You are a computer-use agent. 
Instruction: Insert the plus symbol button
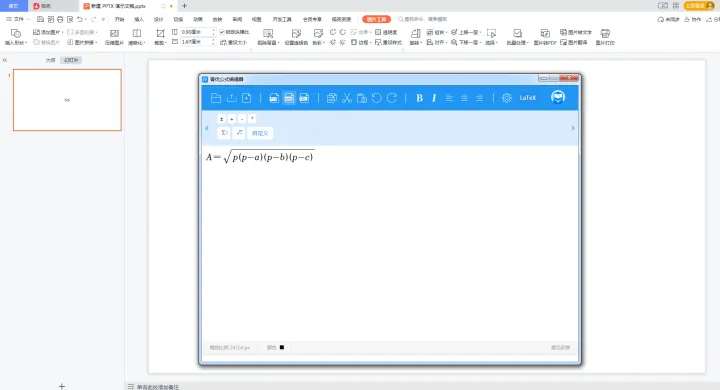pyautogui.click(x=232, y=119)
